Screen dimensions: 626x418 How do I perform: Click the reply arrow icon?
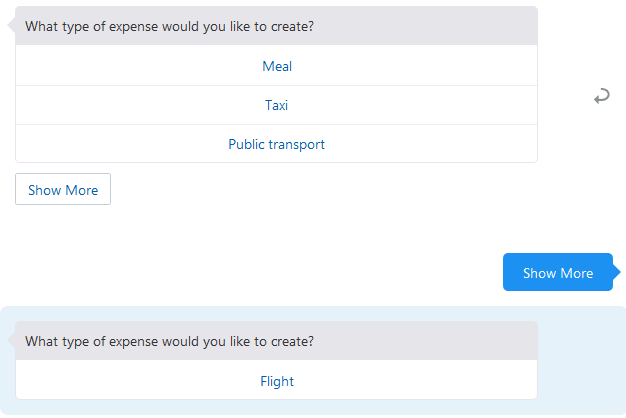pyautogui.click(x=601, y=96)
